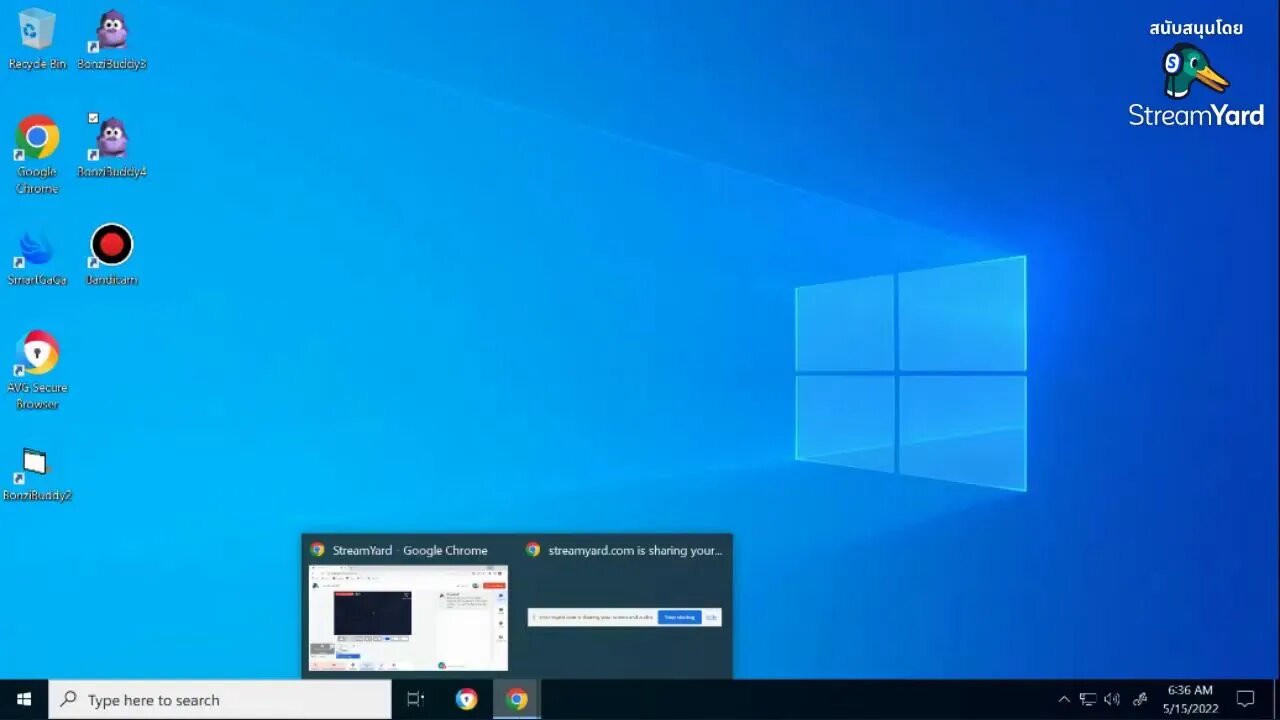The height and width of the screenshot is (720, 1280).
Task: Open Task View from the taskbar
Action: (x=415, y=700)
